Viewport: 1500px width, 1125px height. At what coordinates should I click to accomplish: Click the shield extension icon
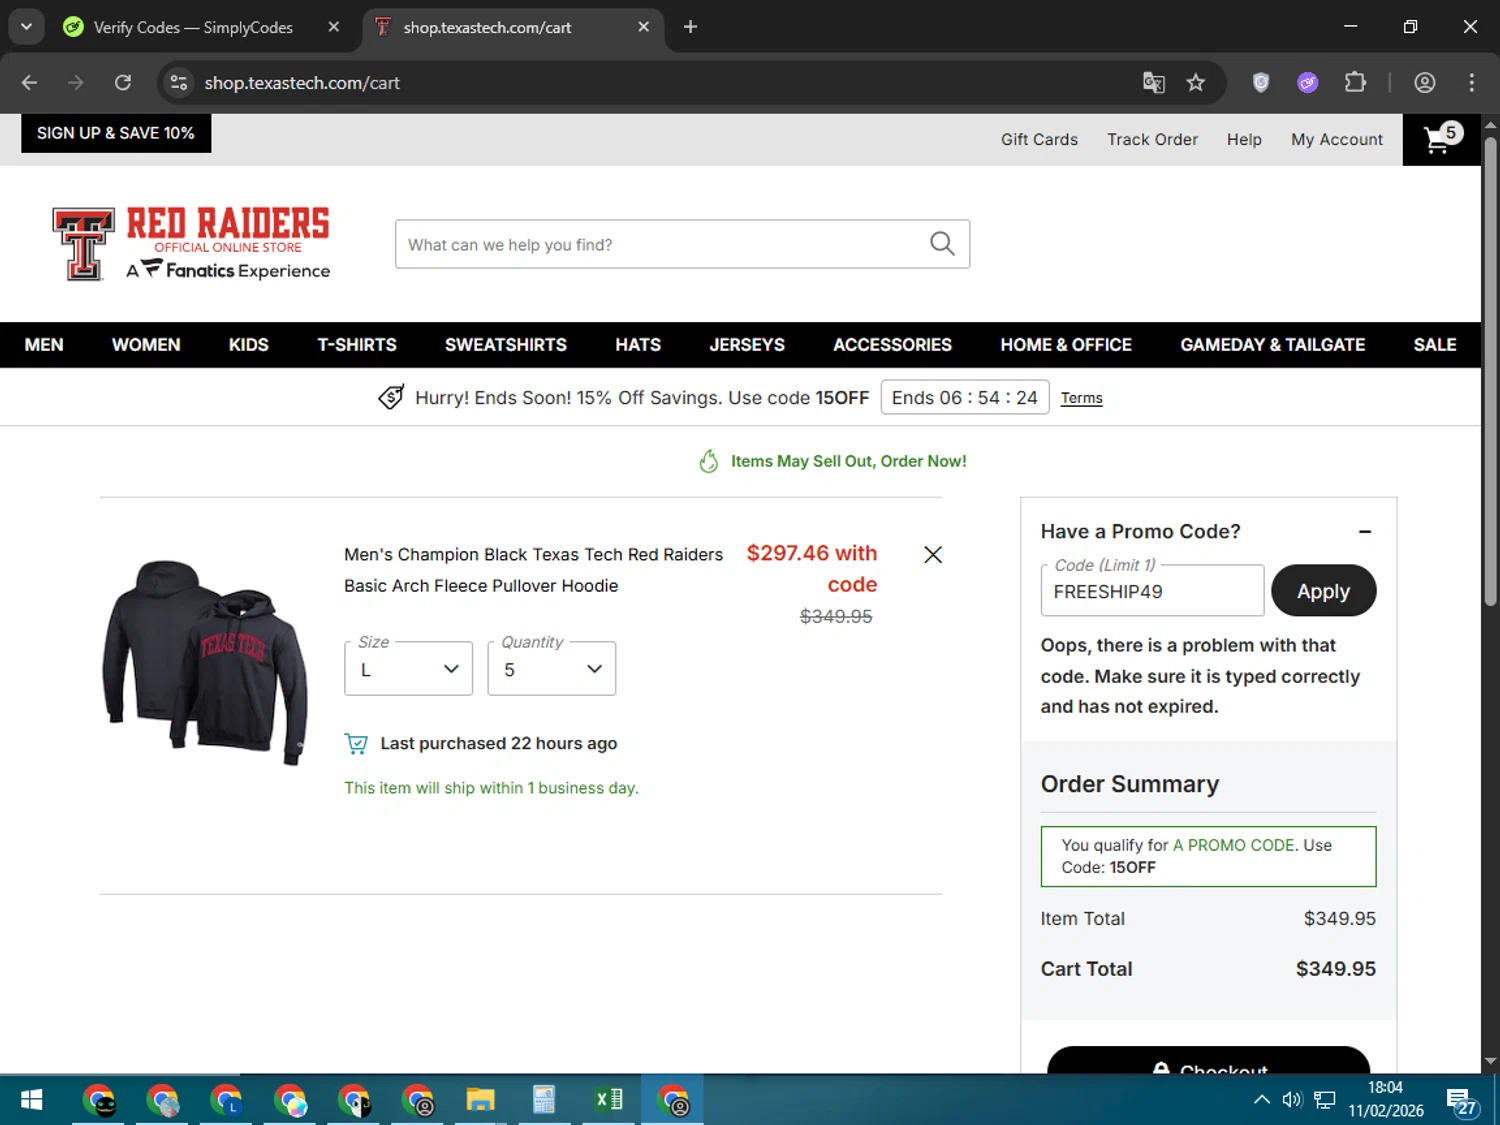(1261, 83)
